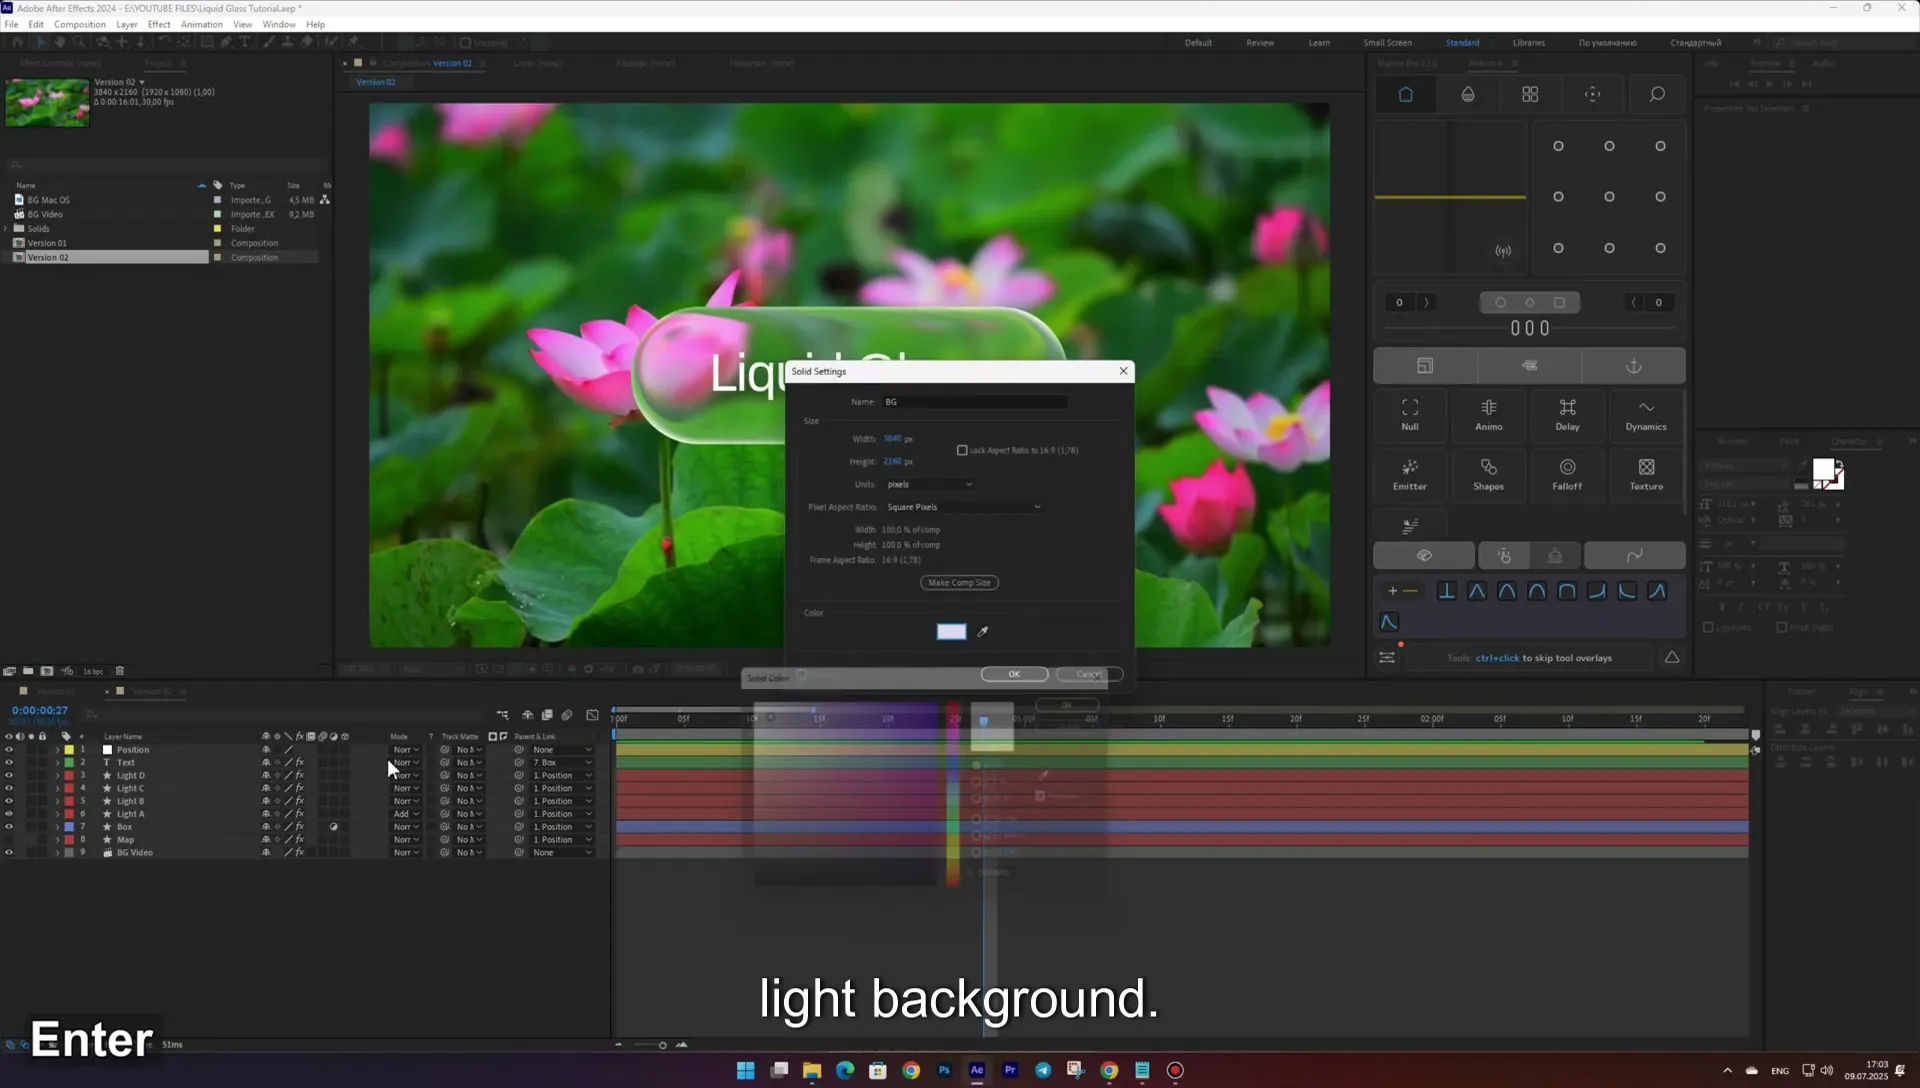
Task: Select the Null tool in Motion panel
Action: [x=1410, y=414]
